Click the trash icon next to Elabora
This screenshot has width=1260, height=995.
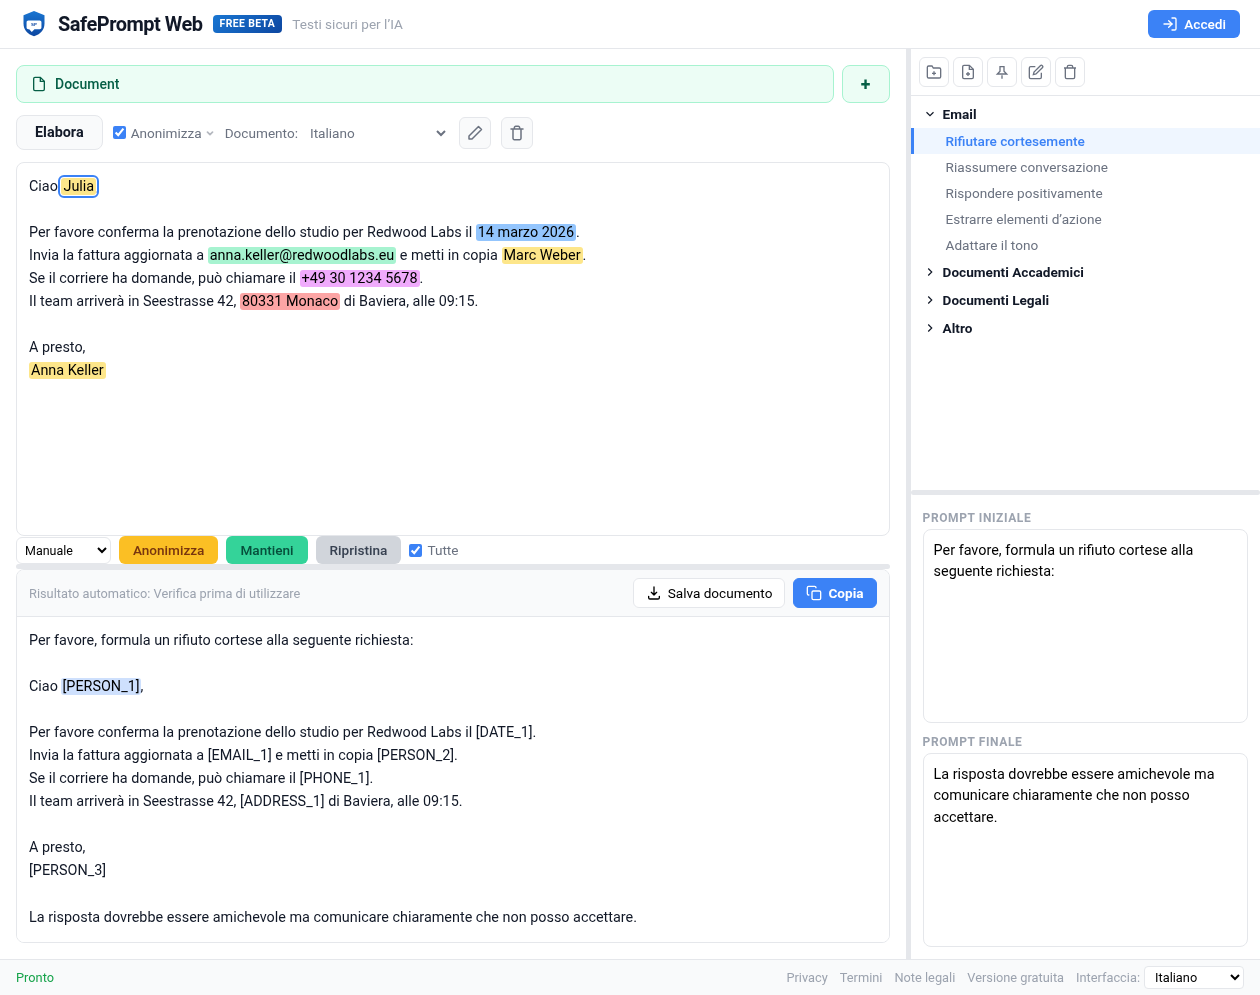517,133
